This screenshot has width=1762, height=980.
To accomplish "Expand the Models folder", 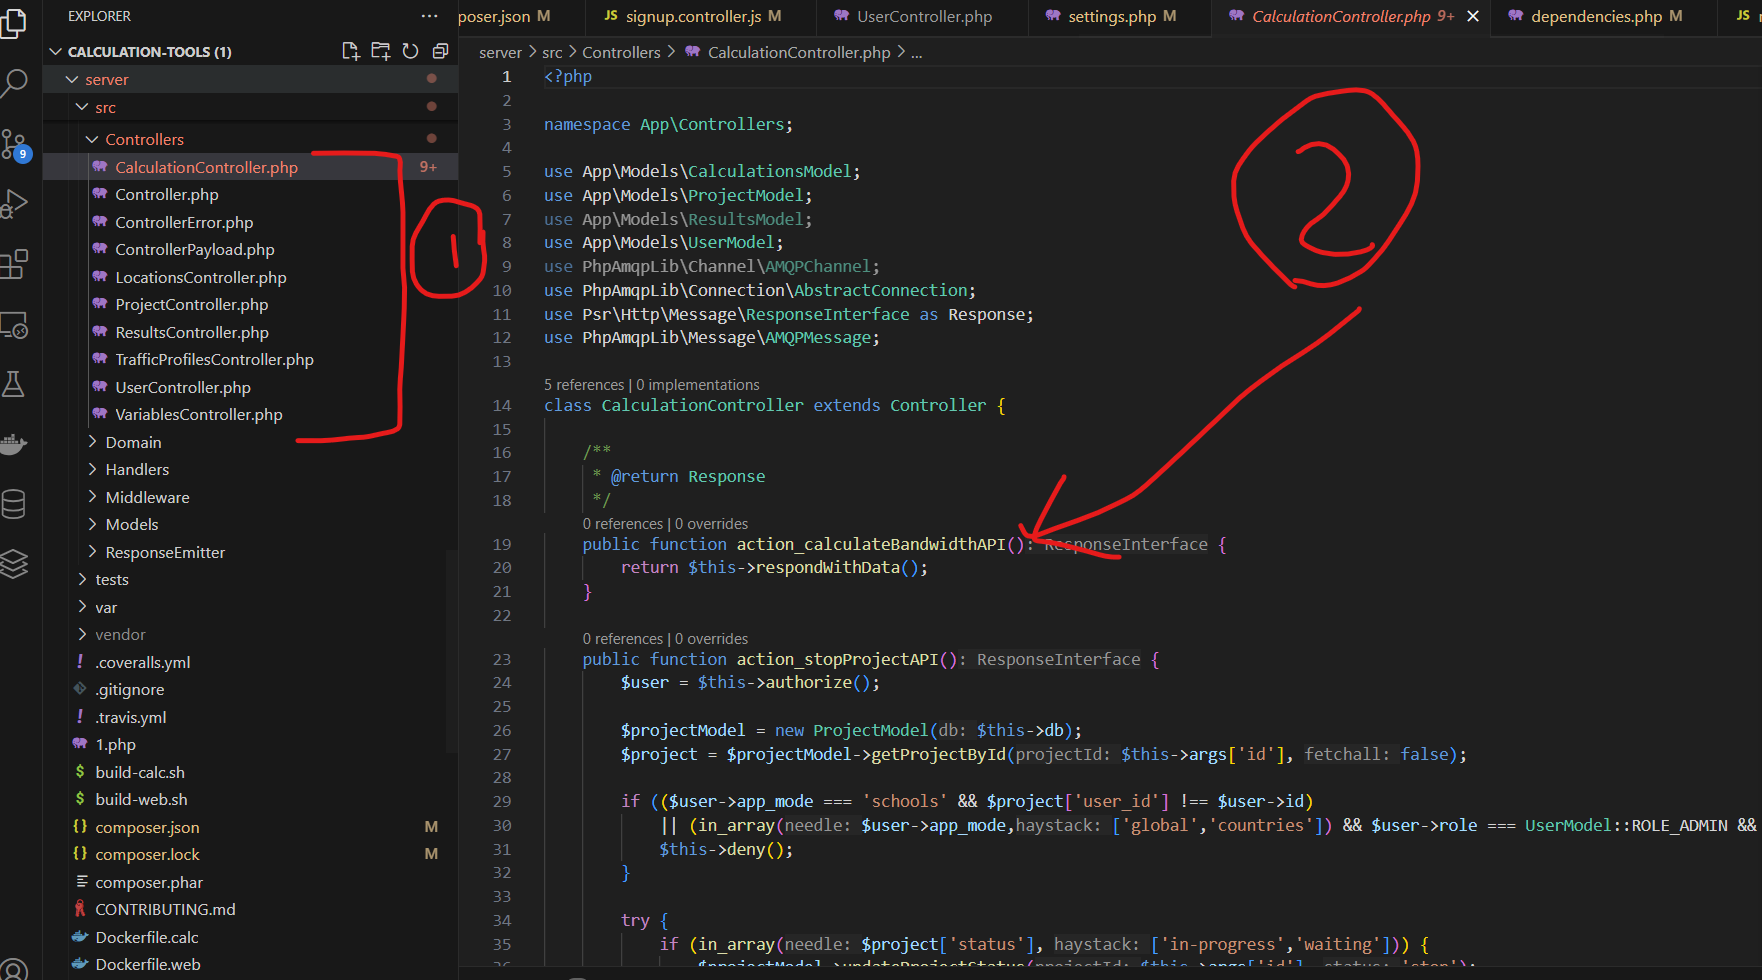I will coord(131,524).
